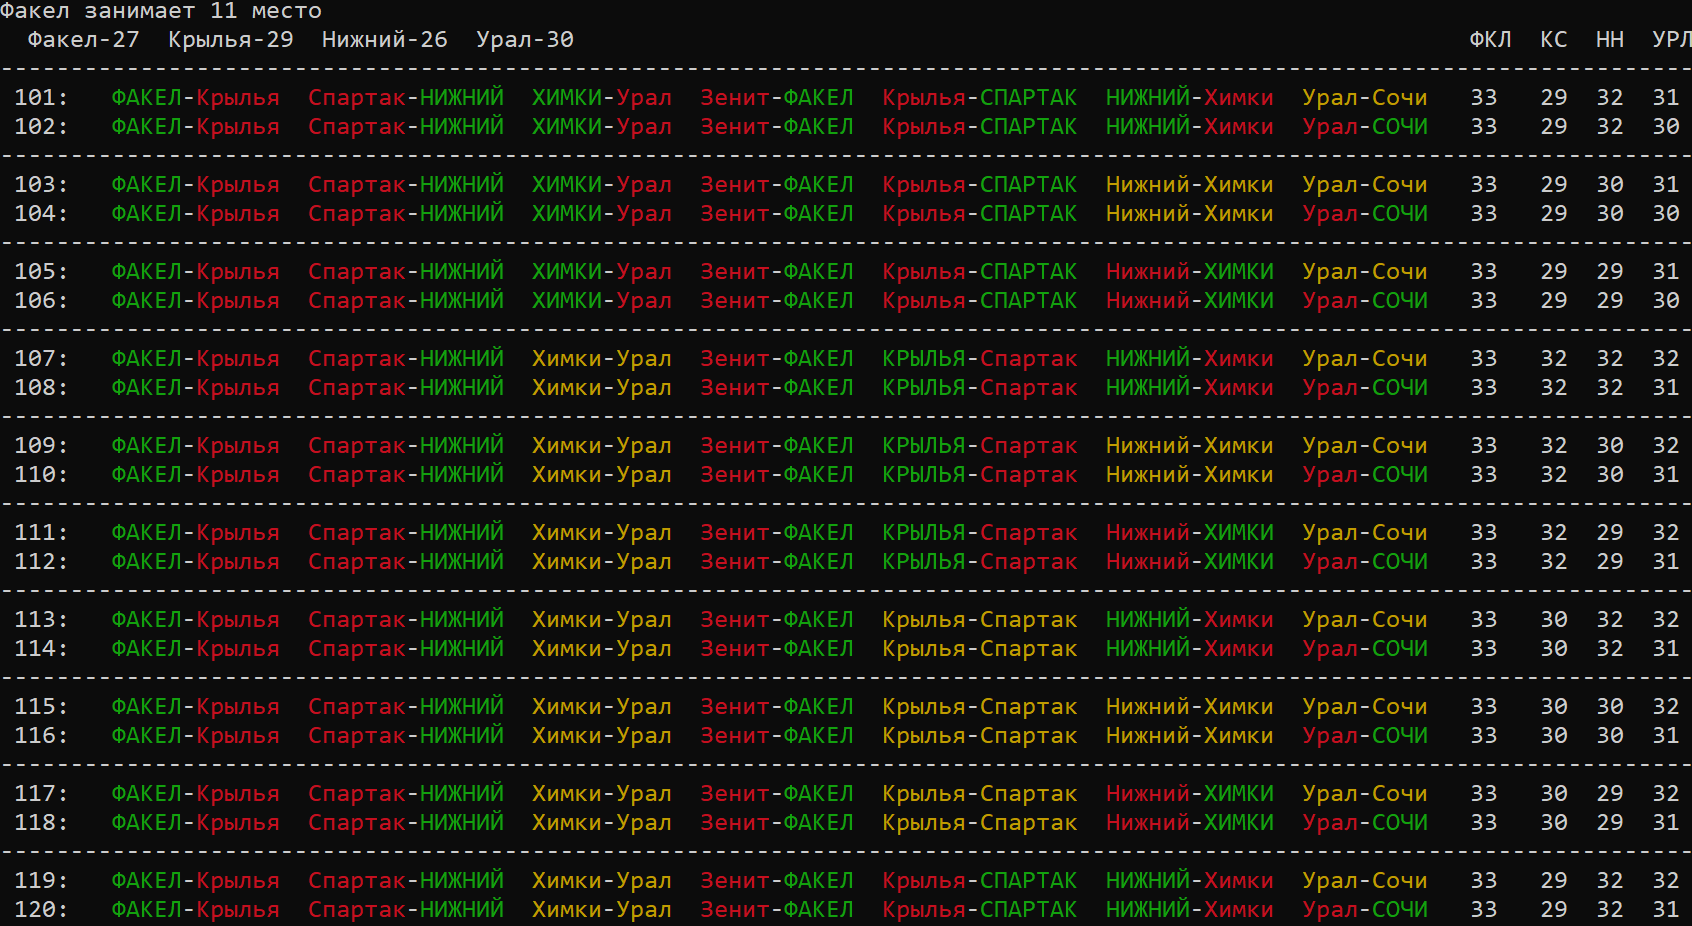
Task: Click row number '110:'
Action: (x=41, y=475)
